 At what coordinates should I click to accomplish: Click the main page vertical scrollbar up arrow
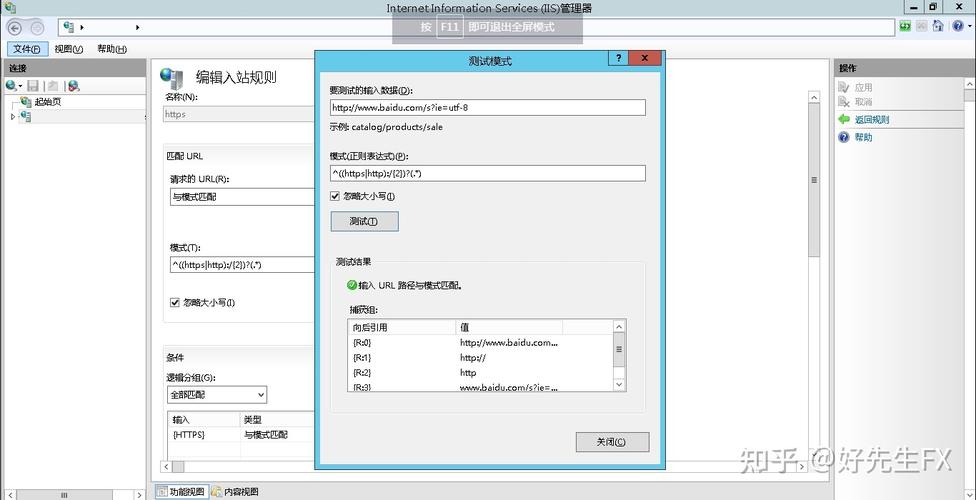coord(814,97)
